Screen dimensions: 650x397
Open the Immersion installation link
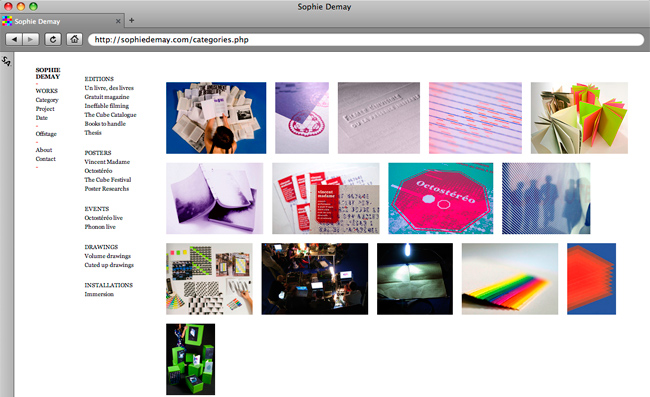[x=99, y=294]
